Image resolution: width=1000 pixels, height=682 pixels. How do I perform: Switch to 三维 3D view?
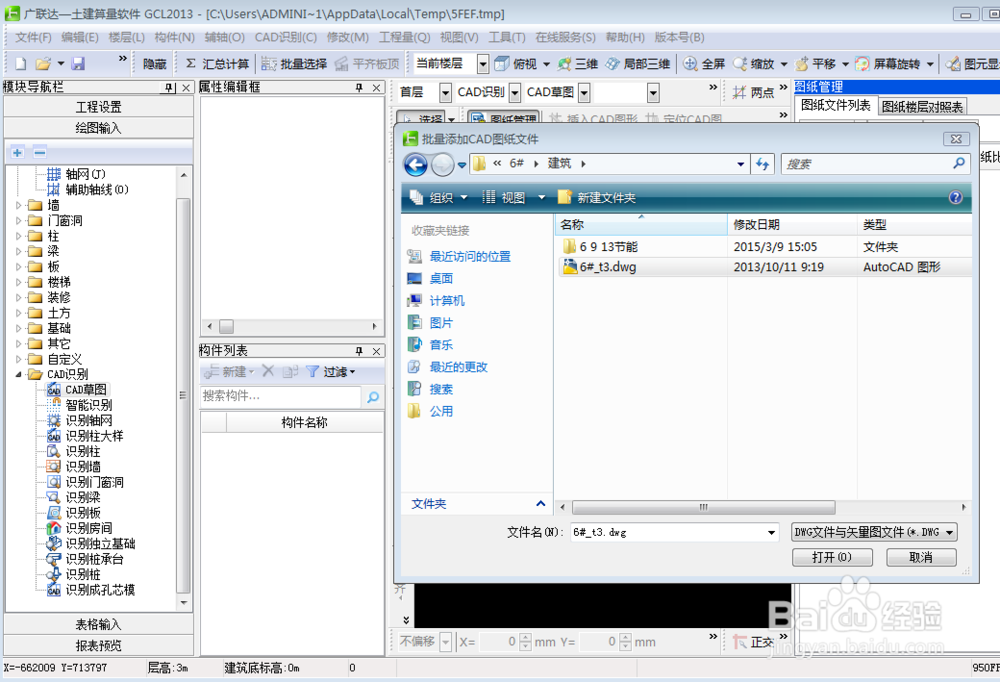pyautogui.click(x=577, y=64)
